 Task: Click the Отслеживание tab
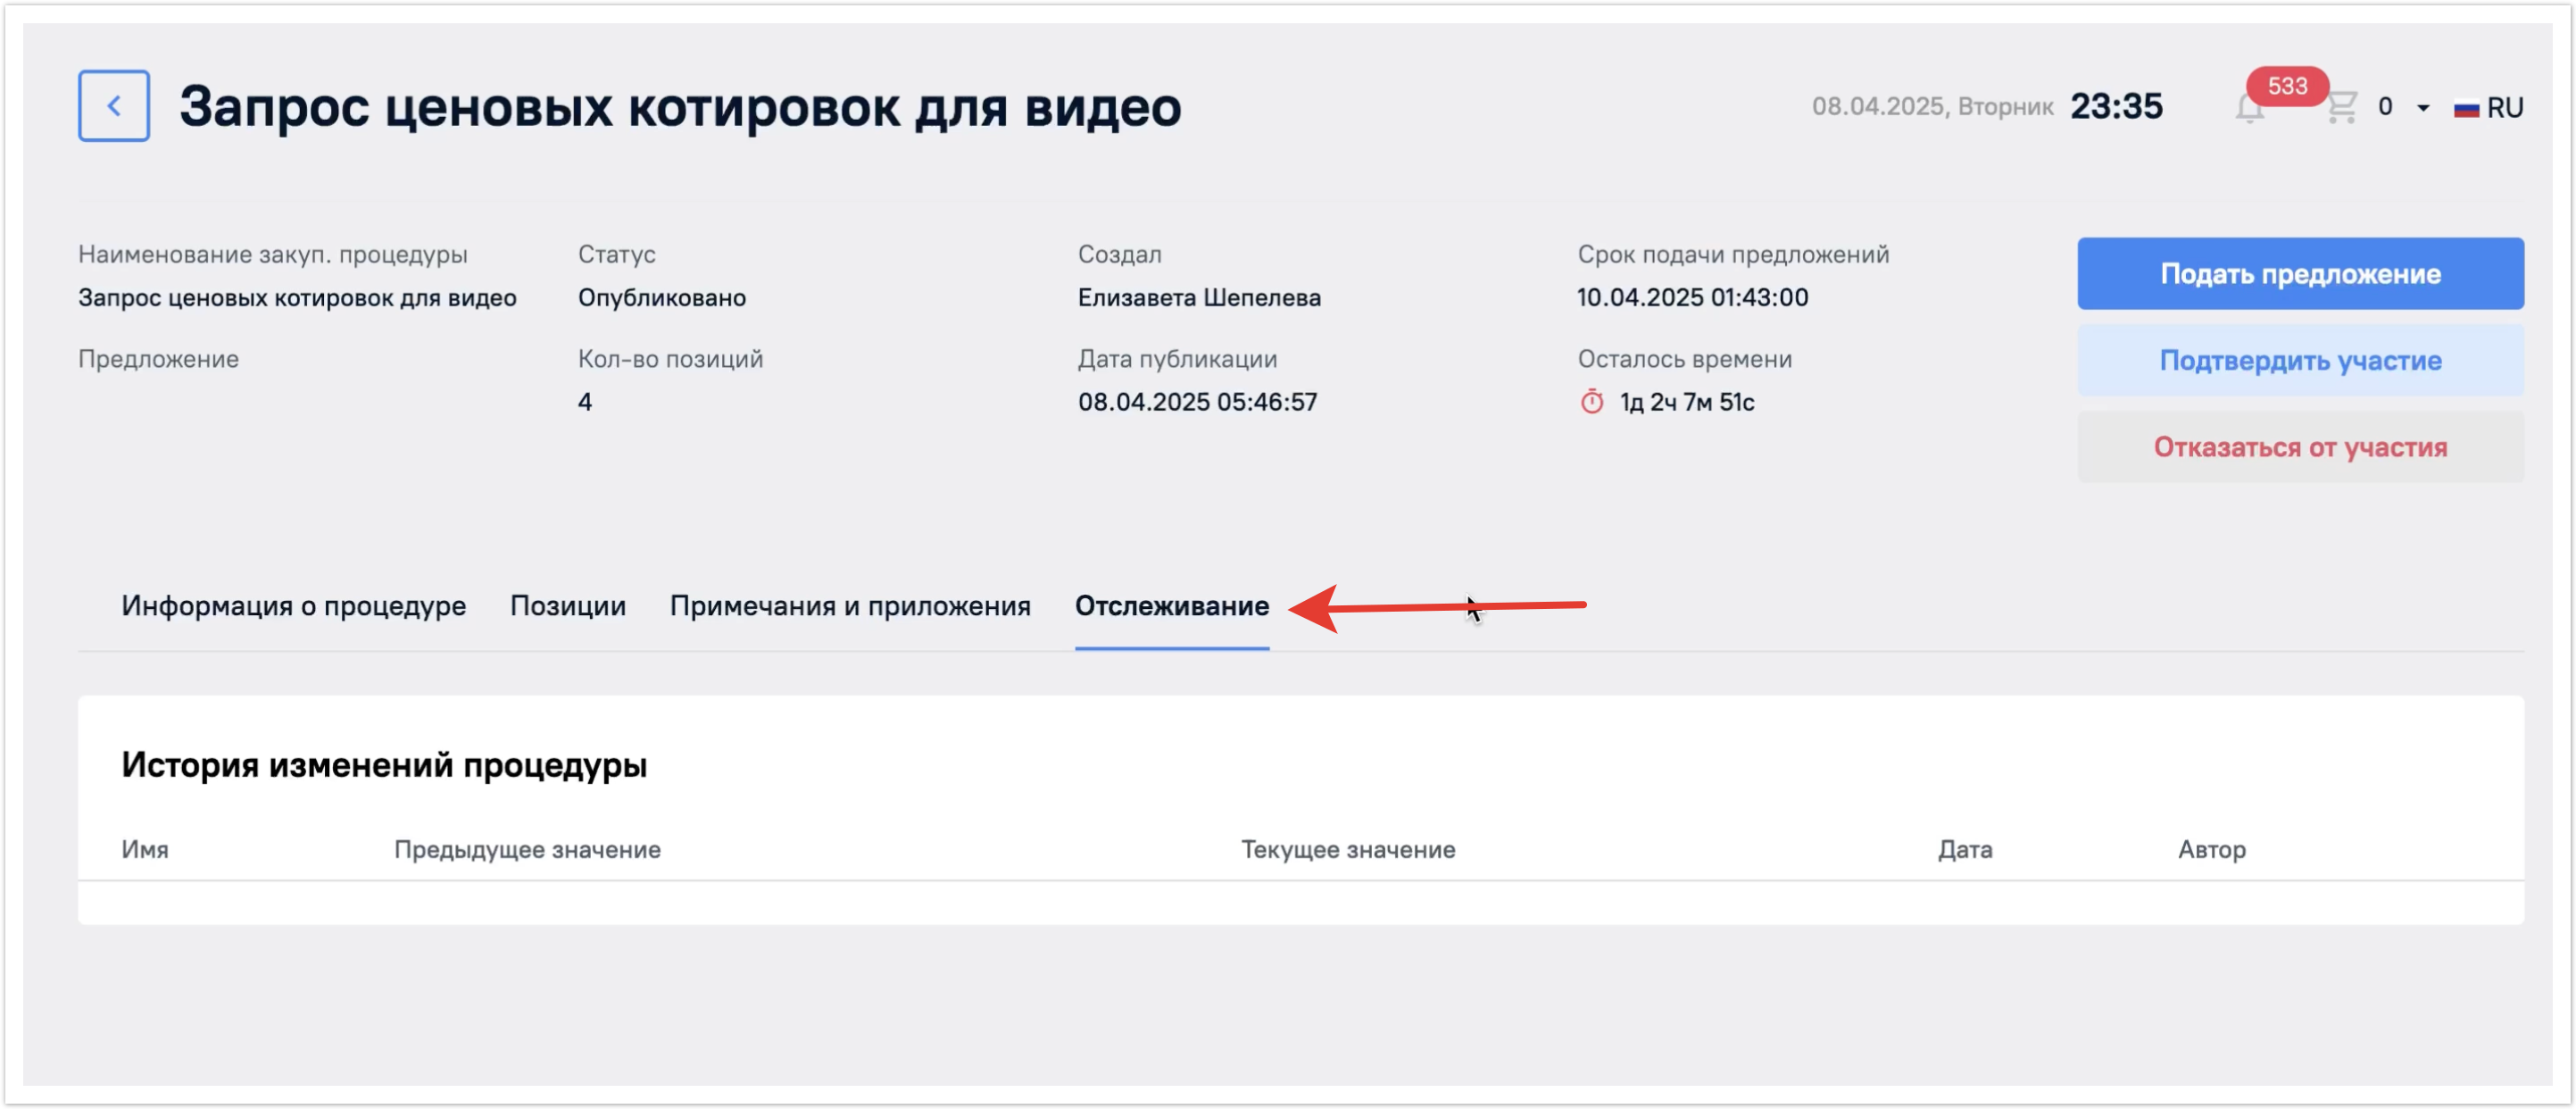click(1171, 606)
